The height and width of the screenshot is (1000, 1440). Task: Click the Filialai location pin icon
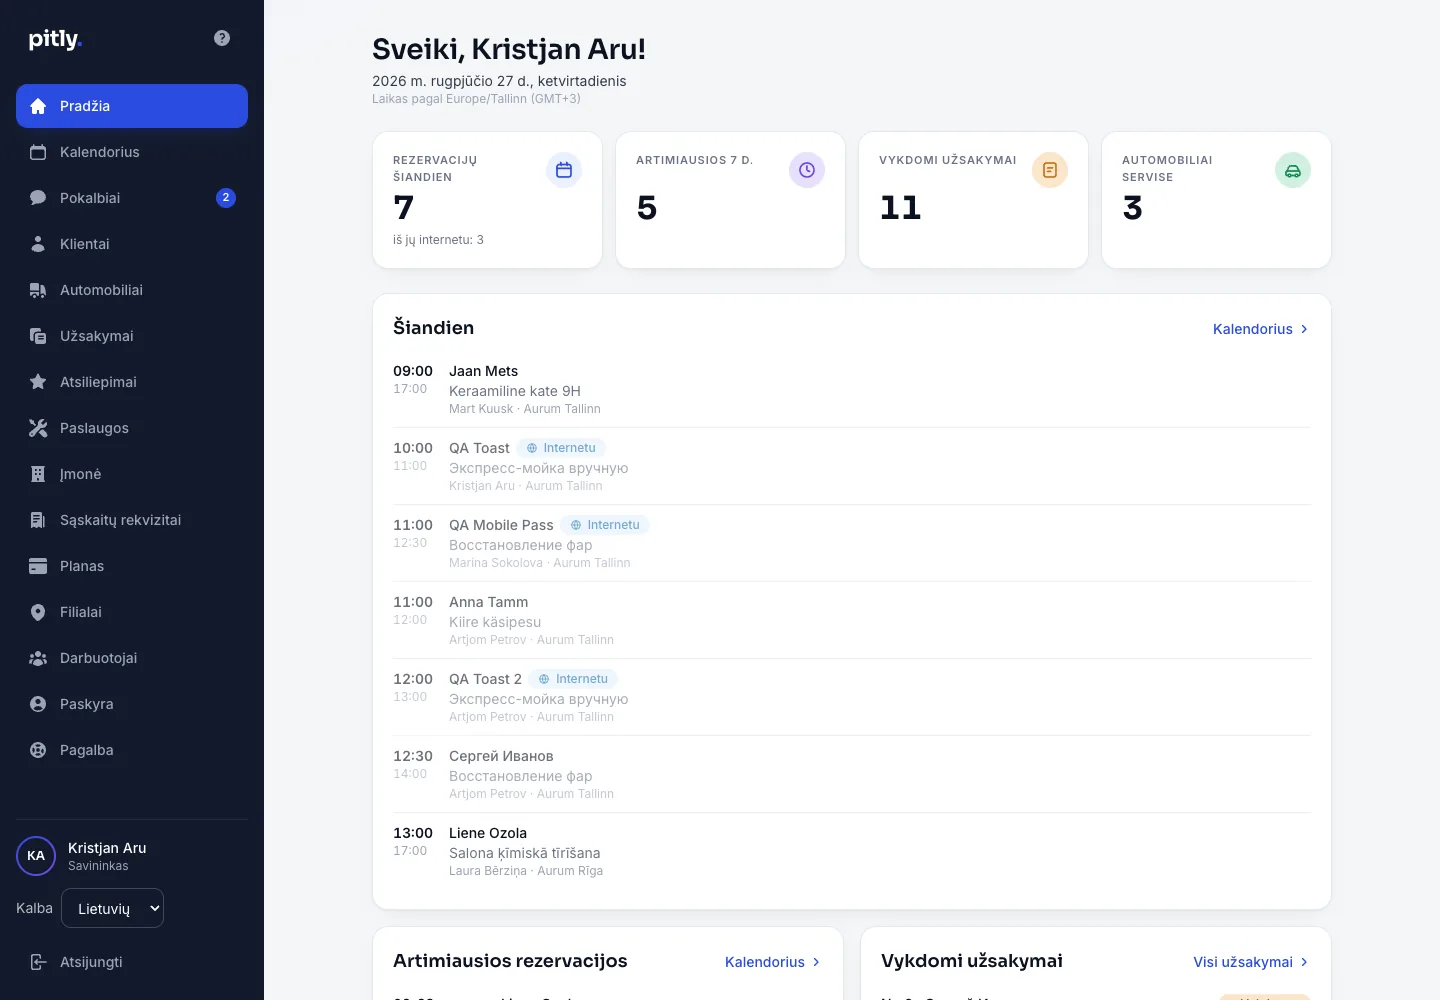point(38,612)
